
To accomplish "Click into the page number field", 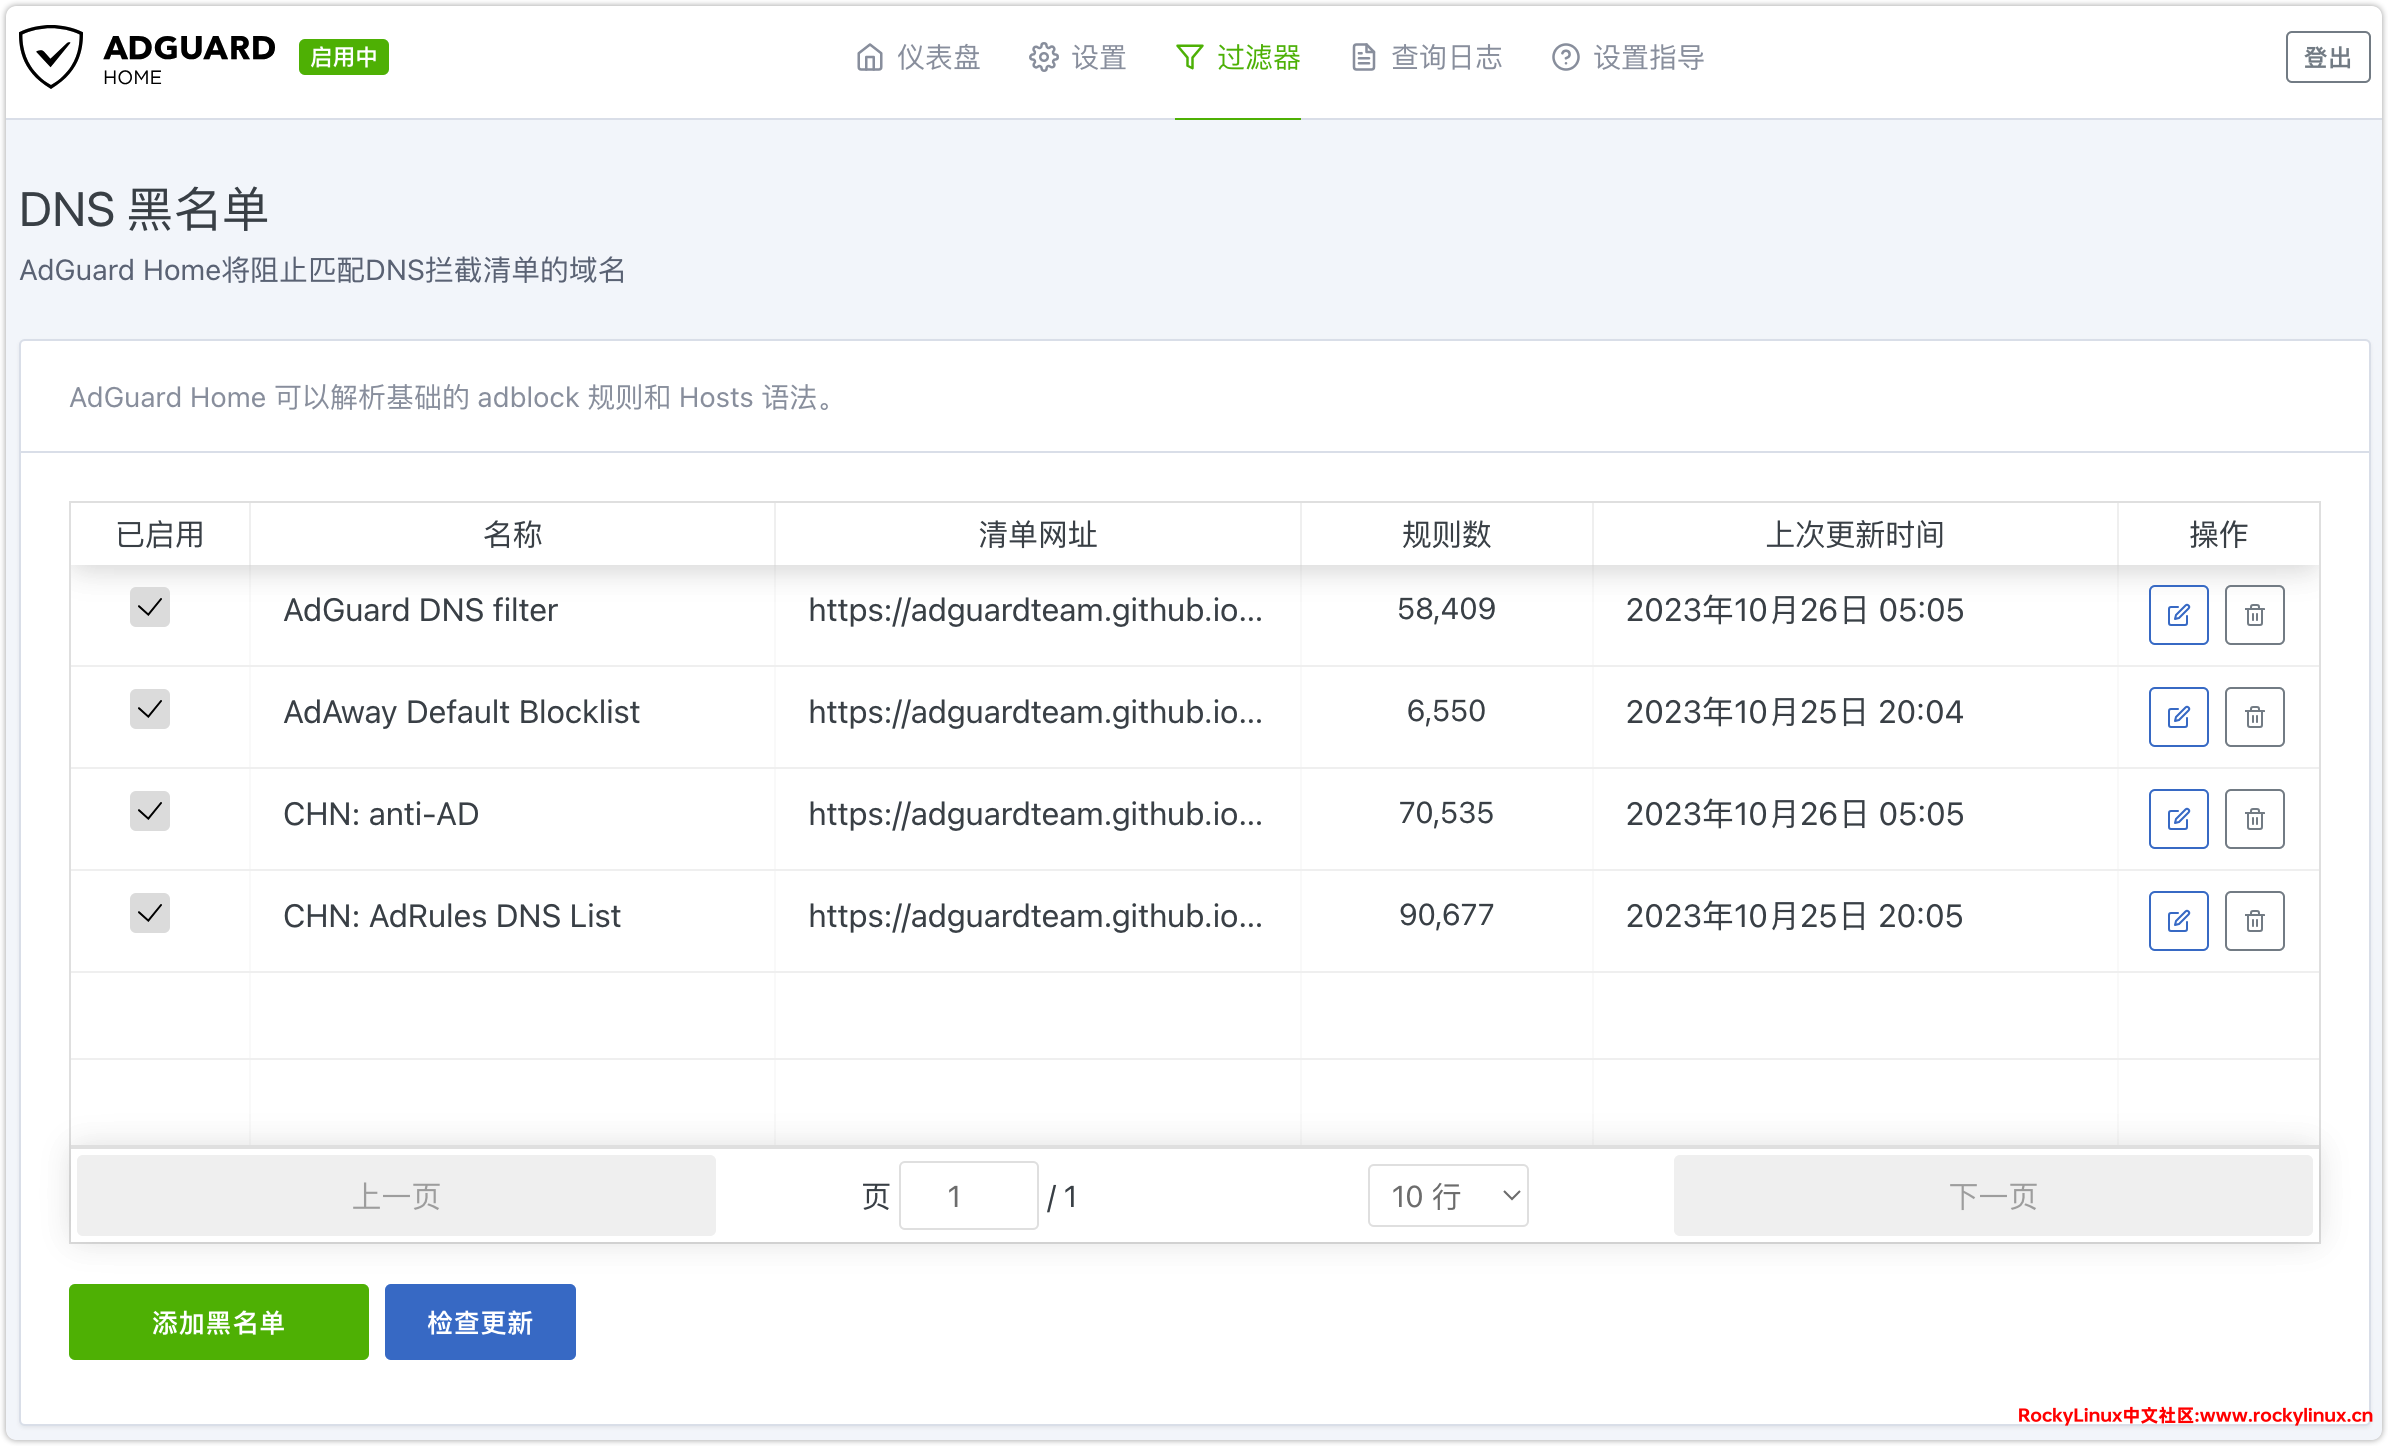I will pos(967,1196).
